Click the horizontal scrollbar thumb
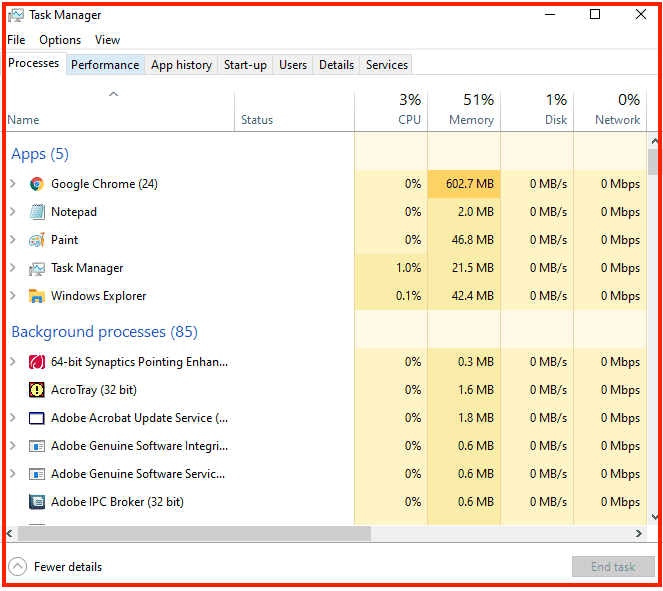Screen dimensions: 663x591 click(194, 534)
